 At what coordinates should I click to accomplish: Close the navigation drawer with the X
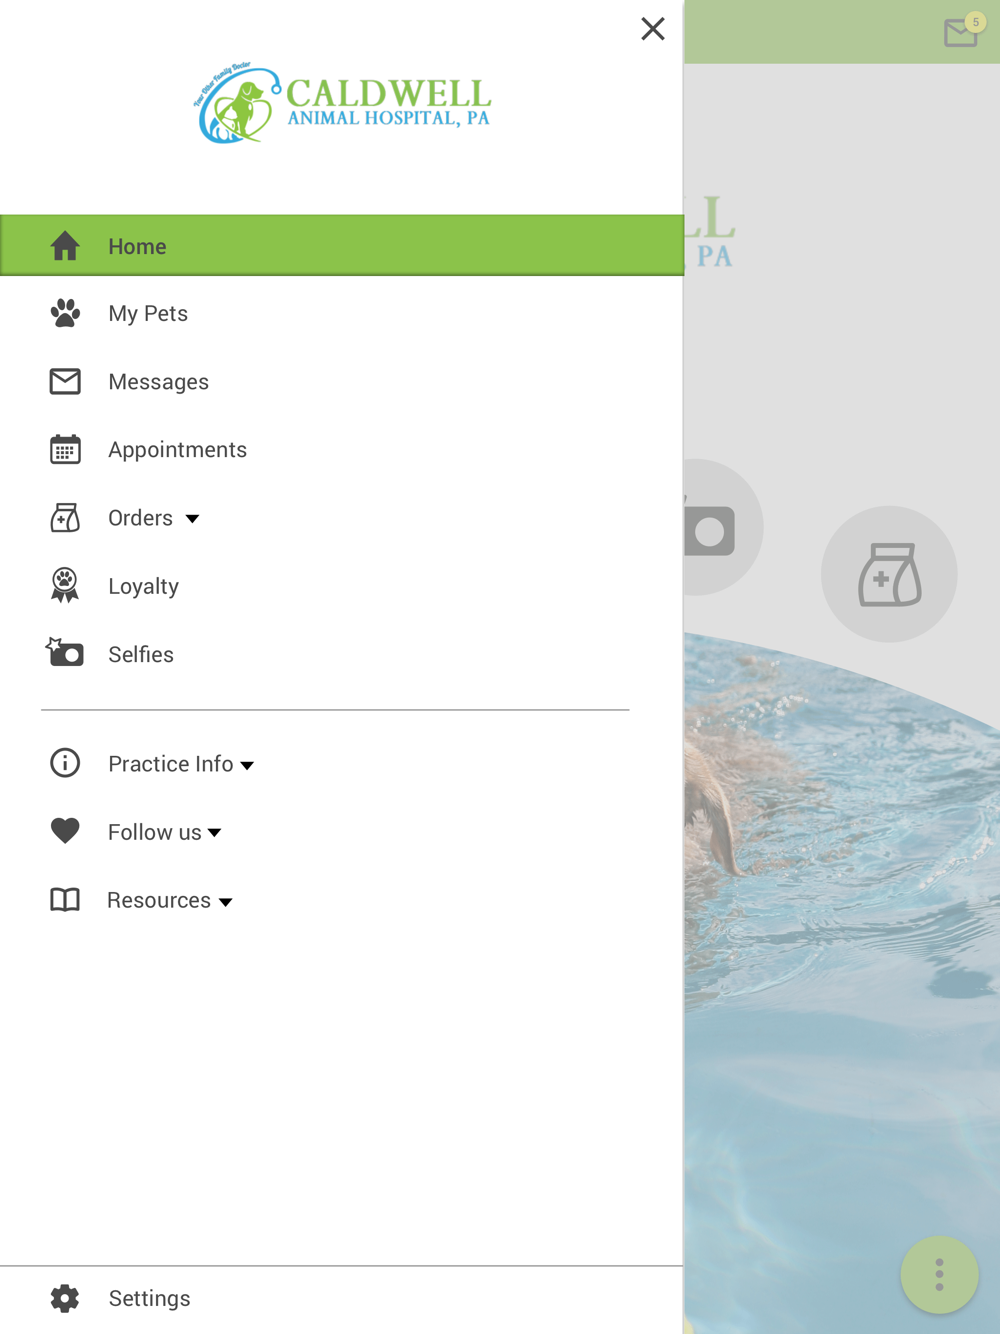[x=653, y=29]
